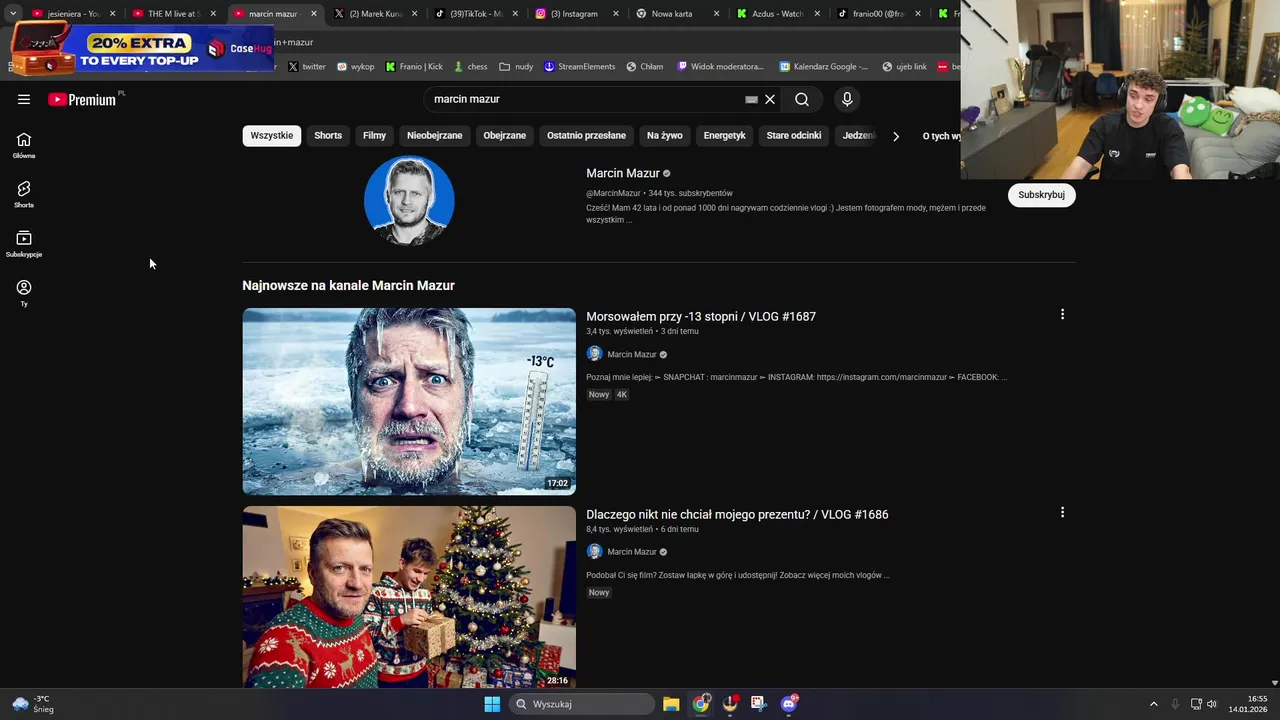Click the frozen face video thumbnail
Viewport: 1280px width, 720px height.
[x=409, y=401]
